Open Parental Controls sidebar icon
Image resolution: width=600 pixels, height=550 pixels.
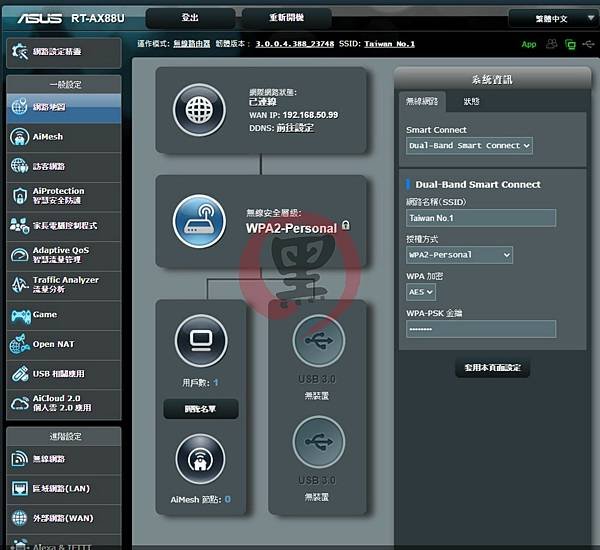(x=20, y=225)
